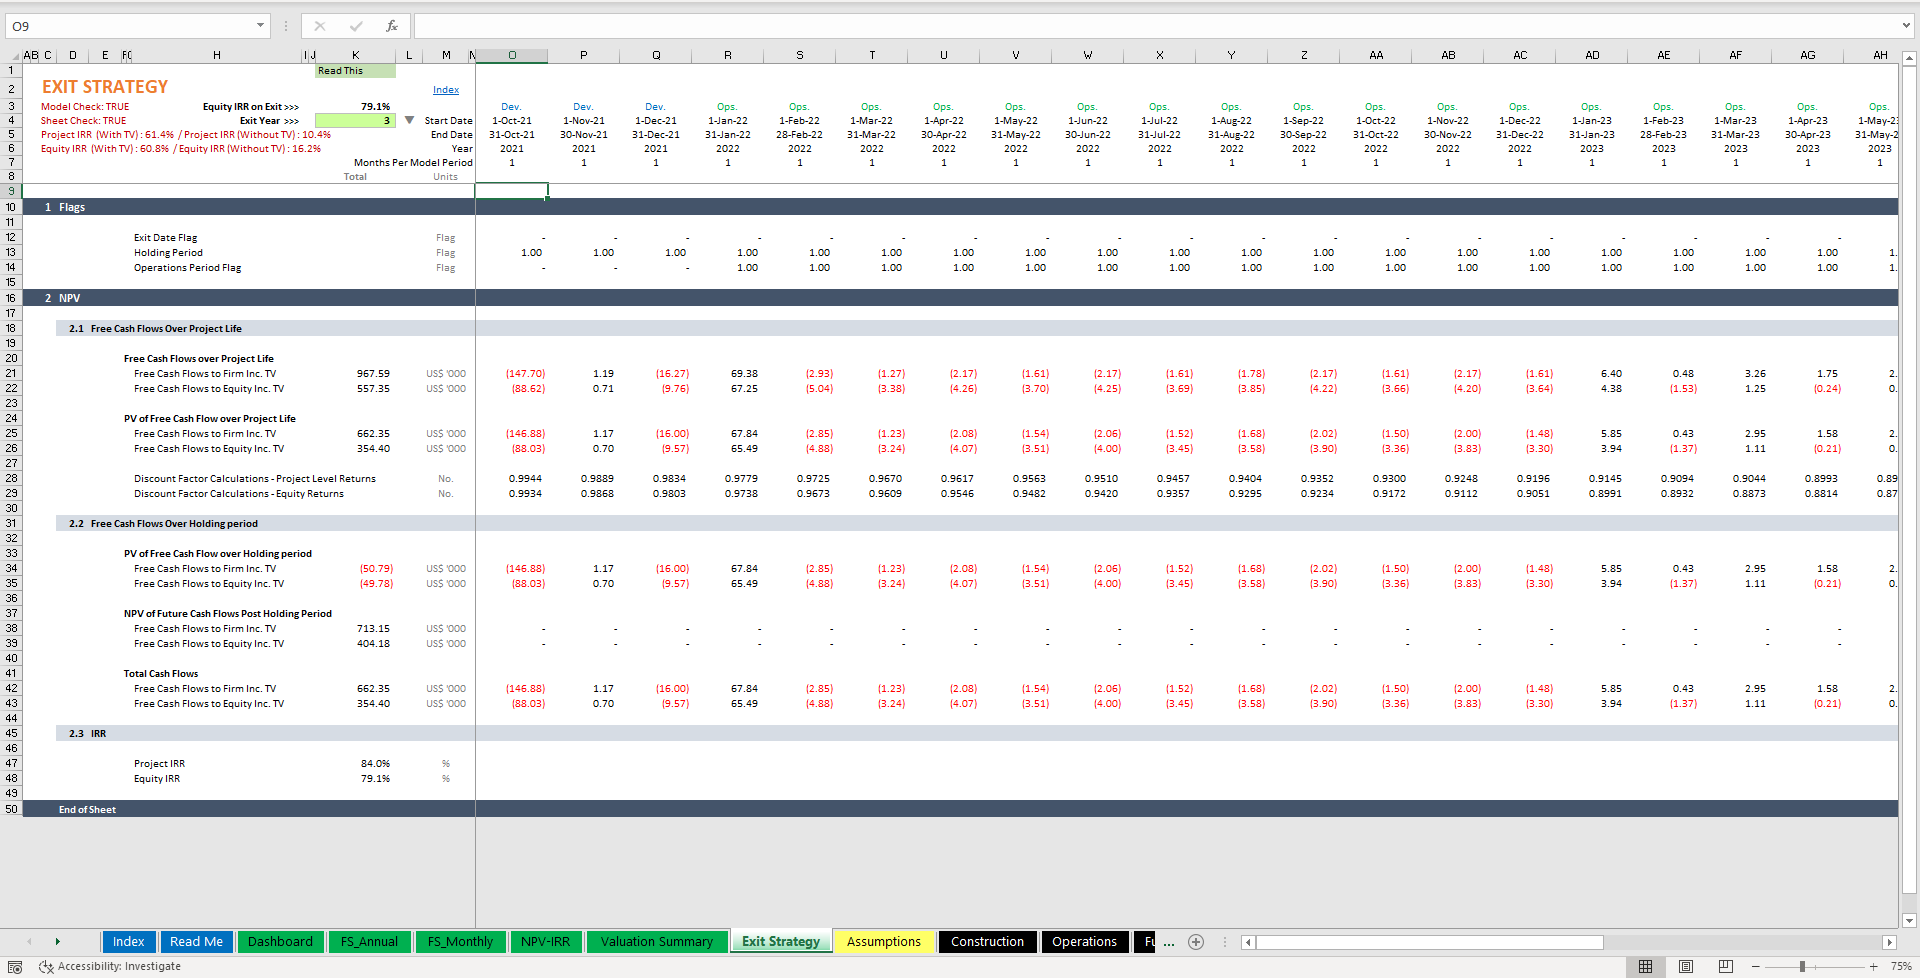Select the Normal view icon in the status bar

1645,966
